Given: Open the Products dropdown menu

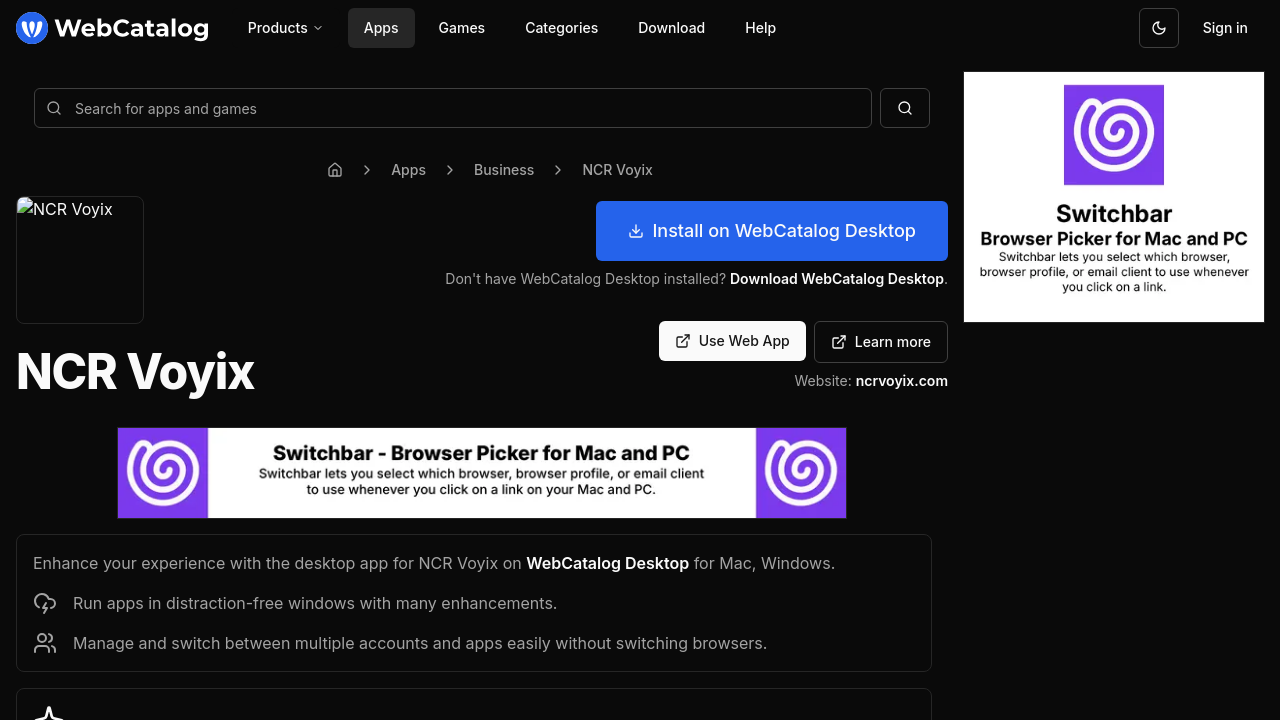Looking at the screenshot, I should pyautogui.click(x=285, y=28).
